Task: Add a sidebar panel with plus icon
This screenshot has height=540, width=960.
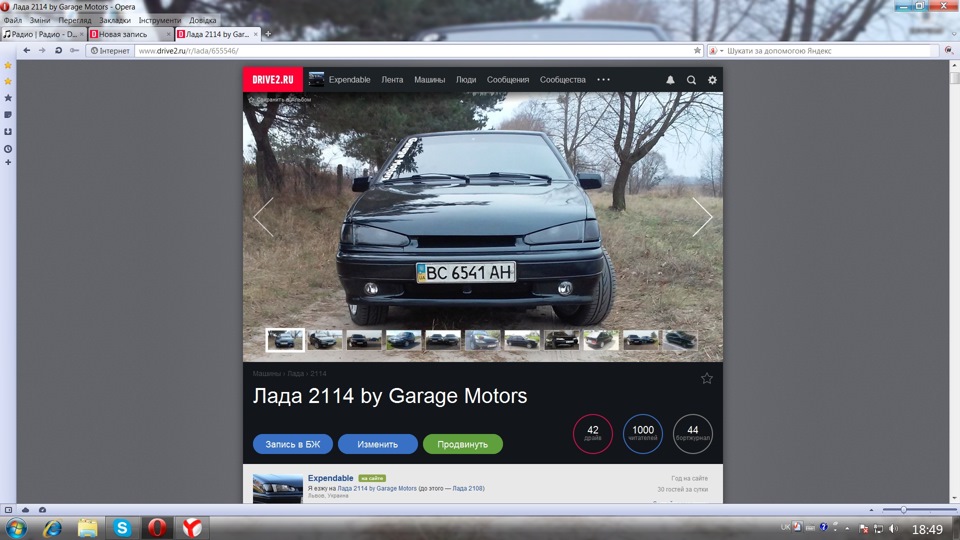Action: [x=8, y=162]
